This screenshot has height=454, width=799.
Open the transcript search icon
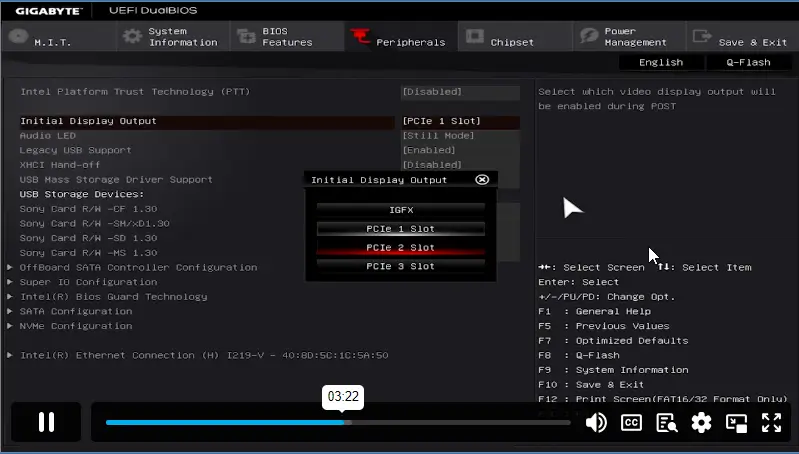click(666, 422)
